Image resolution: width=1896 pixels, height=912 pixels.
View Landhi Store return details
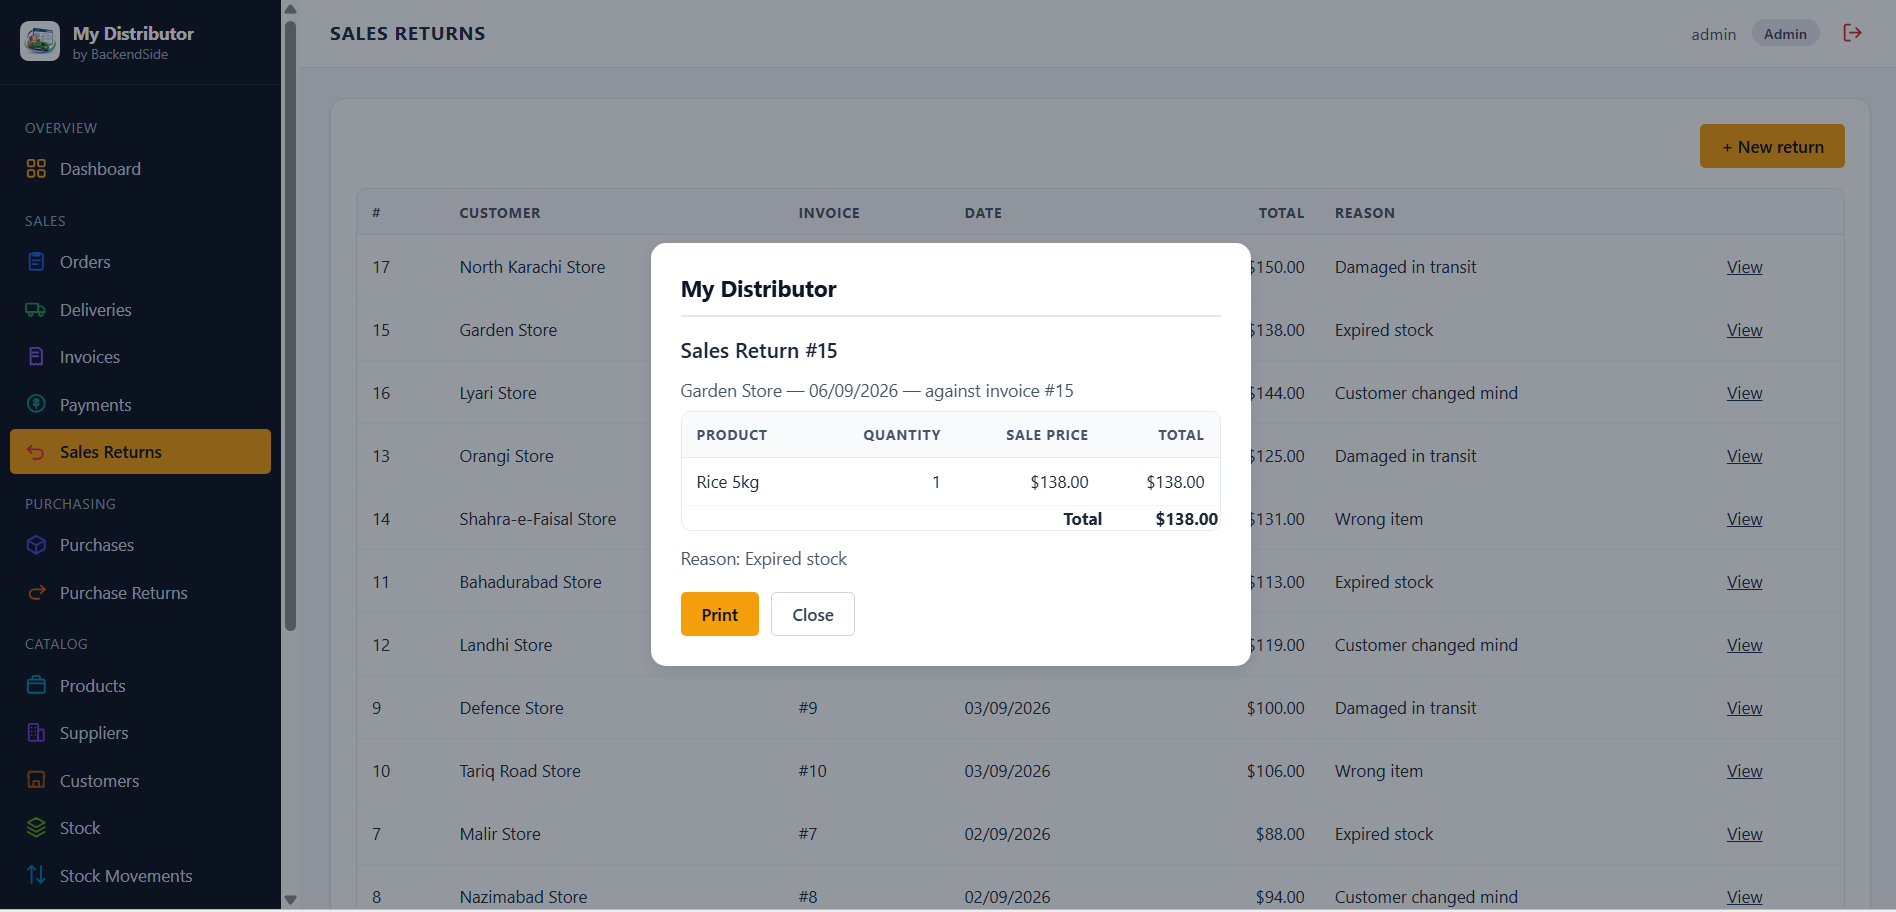tap(1744, 645)
